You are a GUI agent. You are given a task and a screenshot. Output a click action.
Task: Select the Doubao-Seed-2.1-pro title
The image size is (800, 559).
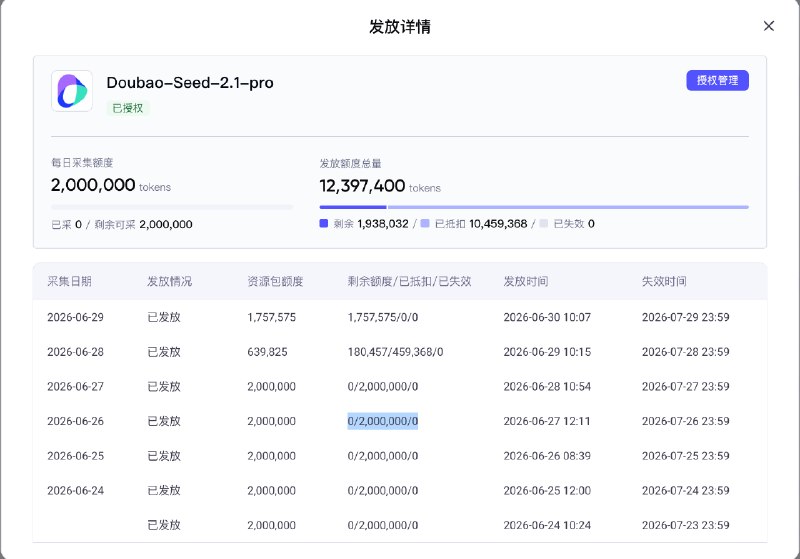190,83
